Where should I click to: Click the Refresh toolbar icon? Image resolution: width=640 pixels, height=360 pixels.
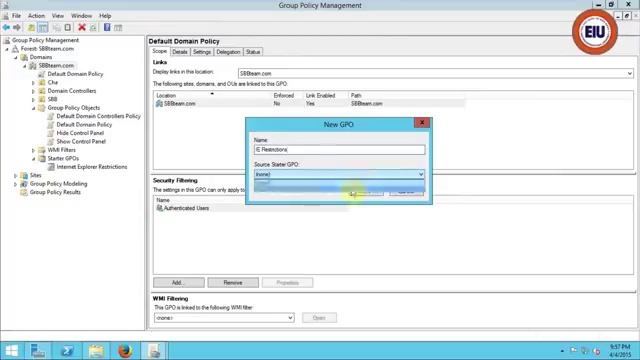pyautogui.click(x=93, y=28)
